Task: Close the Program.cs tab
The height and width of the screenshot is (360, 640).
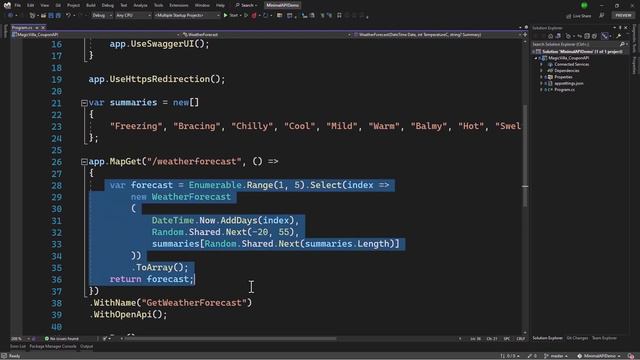Action: click(x=43, y=28)
